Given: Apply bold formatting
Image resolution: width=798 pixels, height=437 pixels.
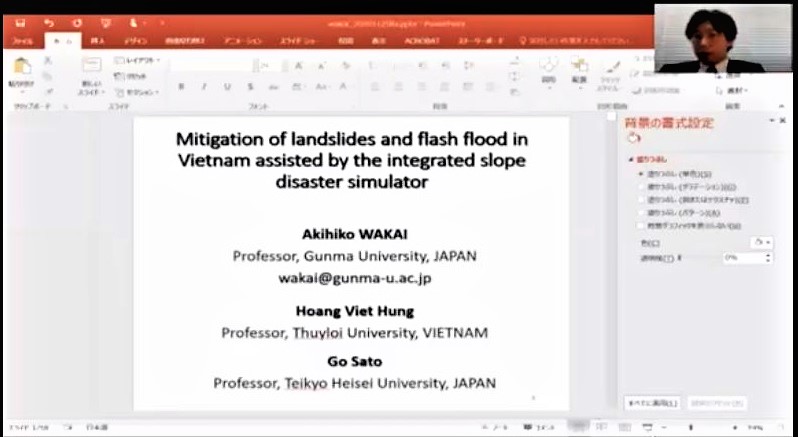Looking at the screenshot, I should point(181,87).
